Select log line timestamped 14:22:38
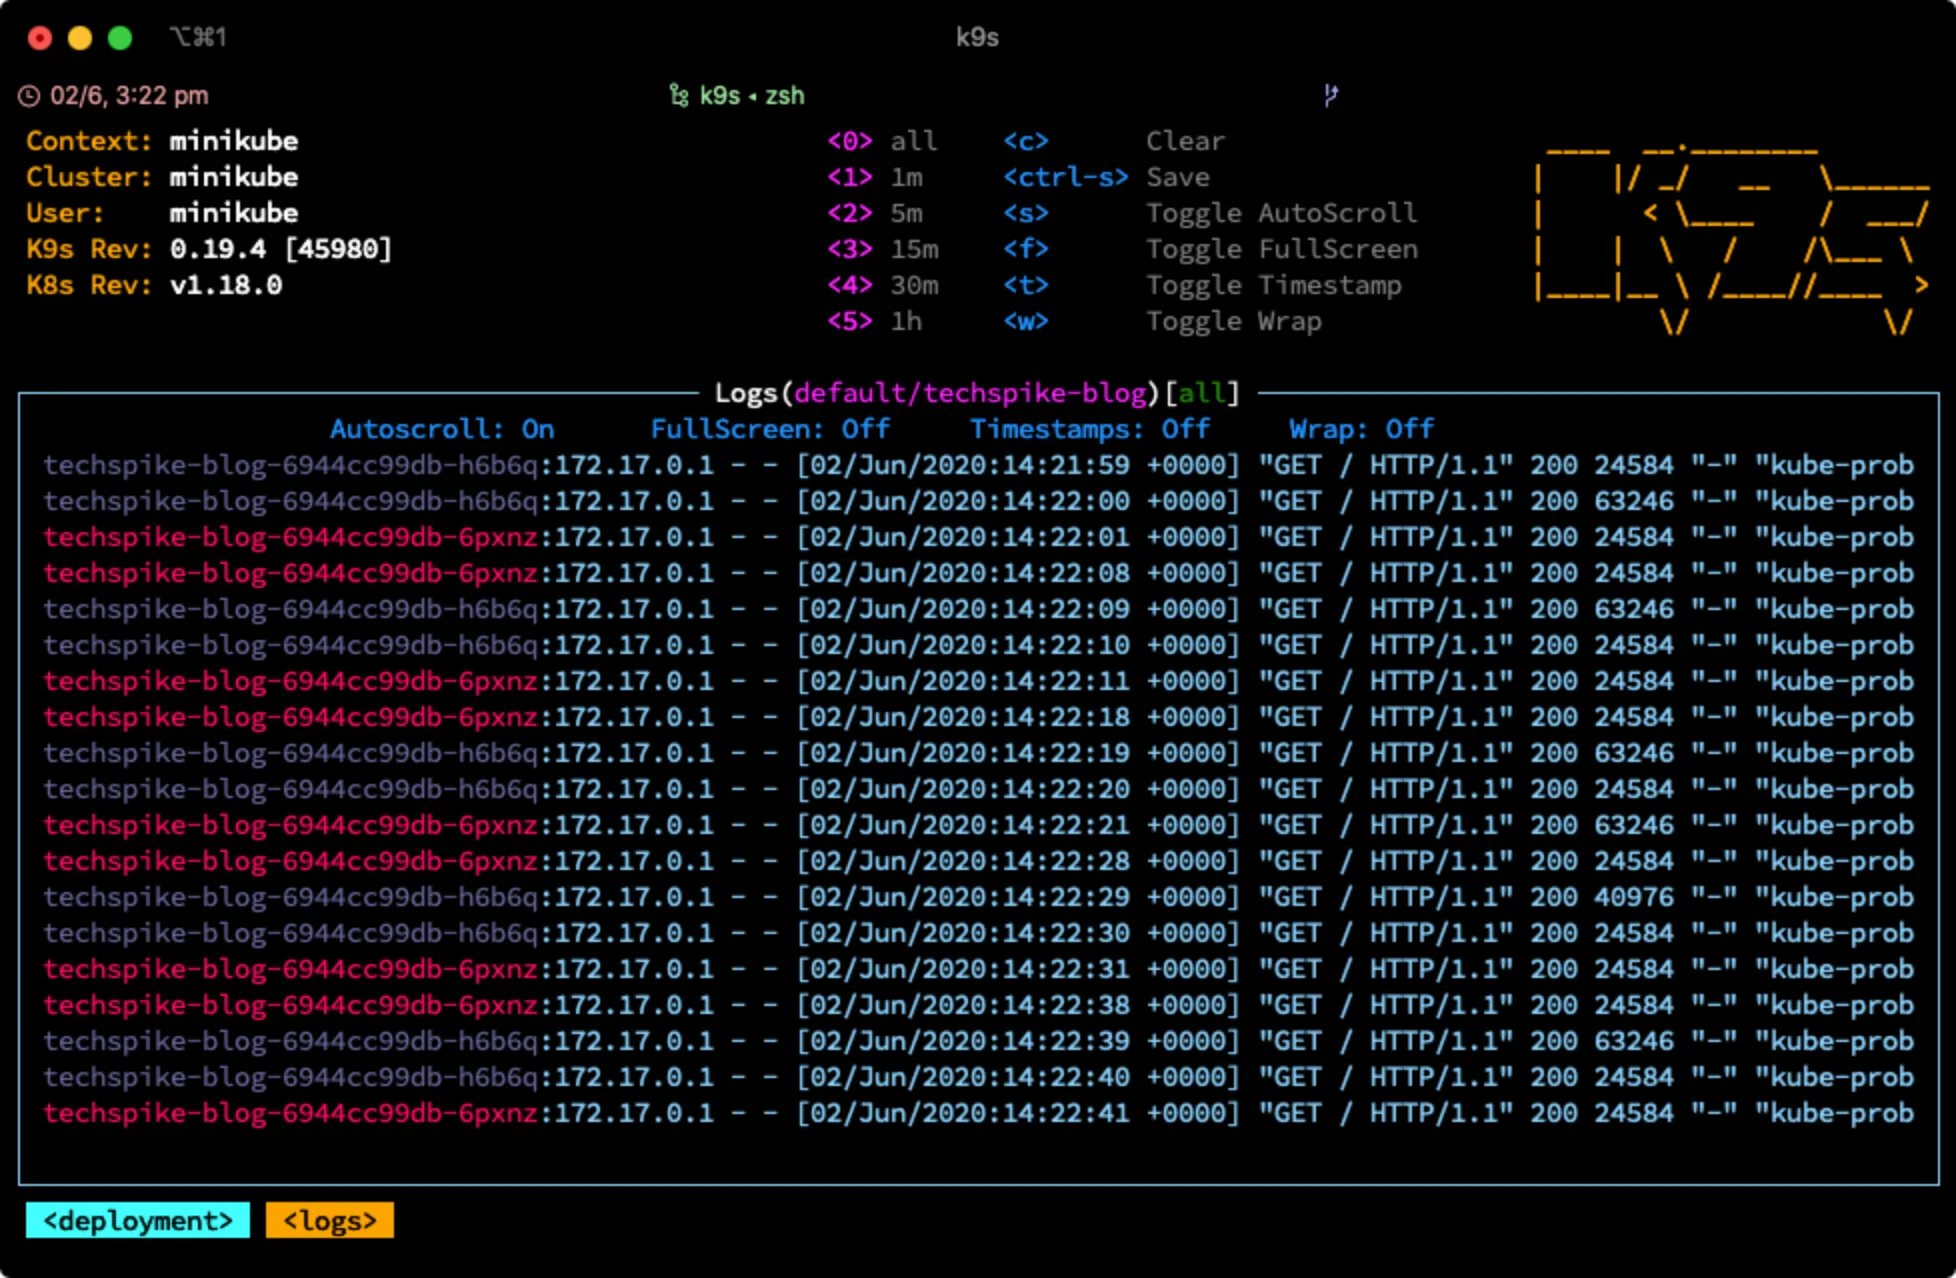This screenshot has width=1956, height=1278. click(x=978, y=1005)
